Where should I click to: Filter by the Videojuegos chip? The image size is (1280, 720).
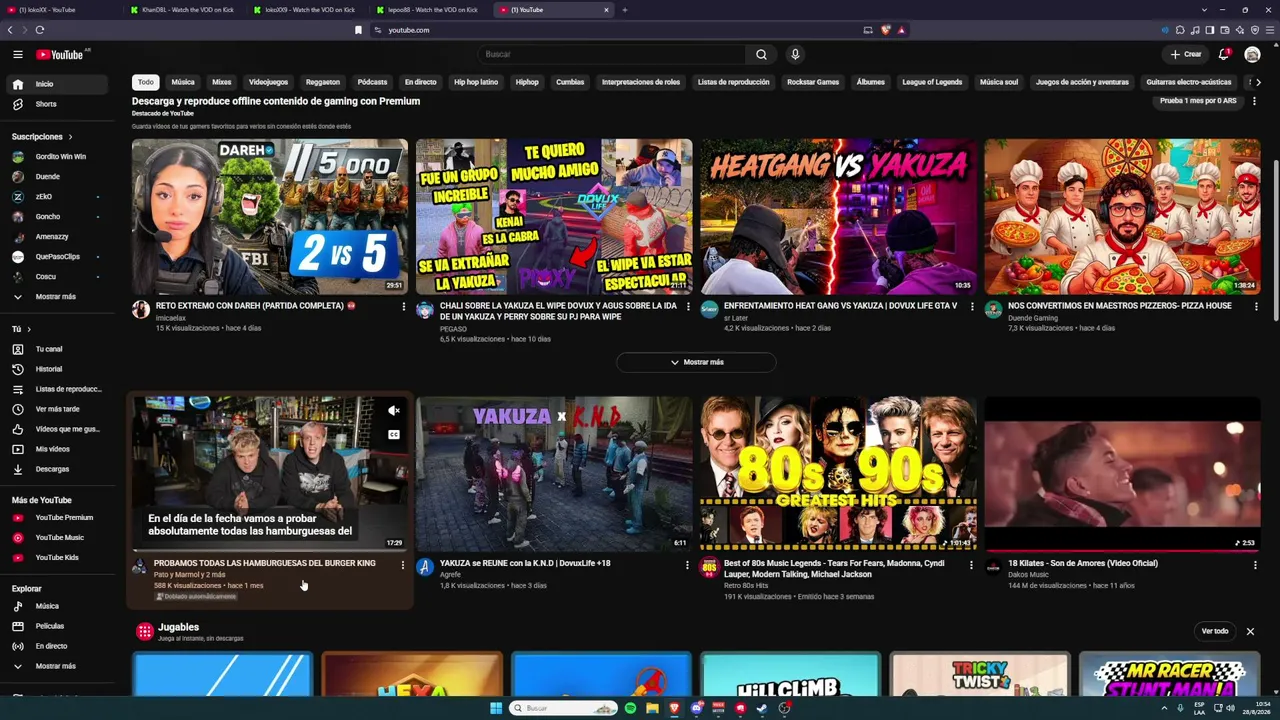tap(268, 82)
